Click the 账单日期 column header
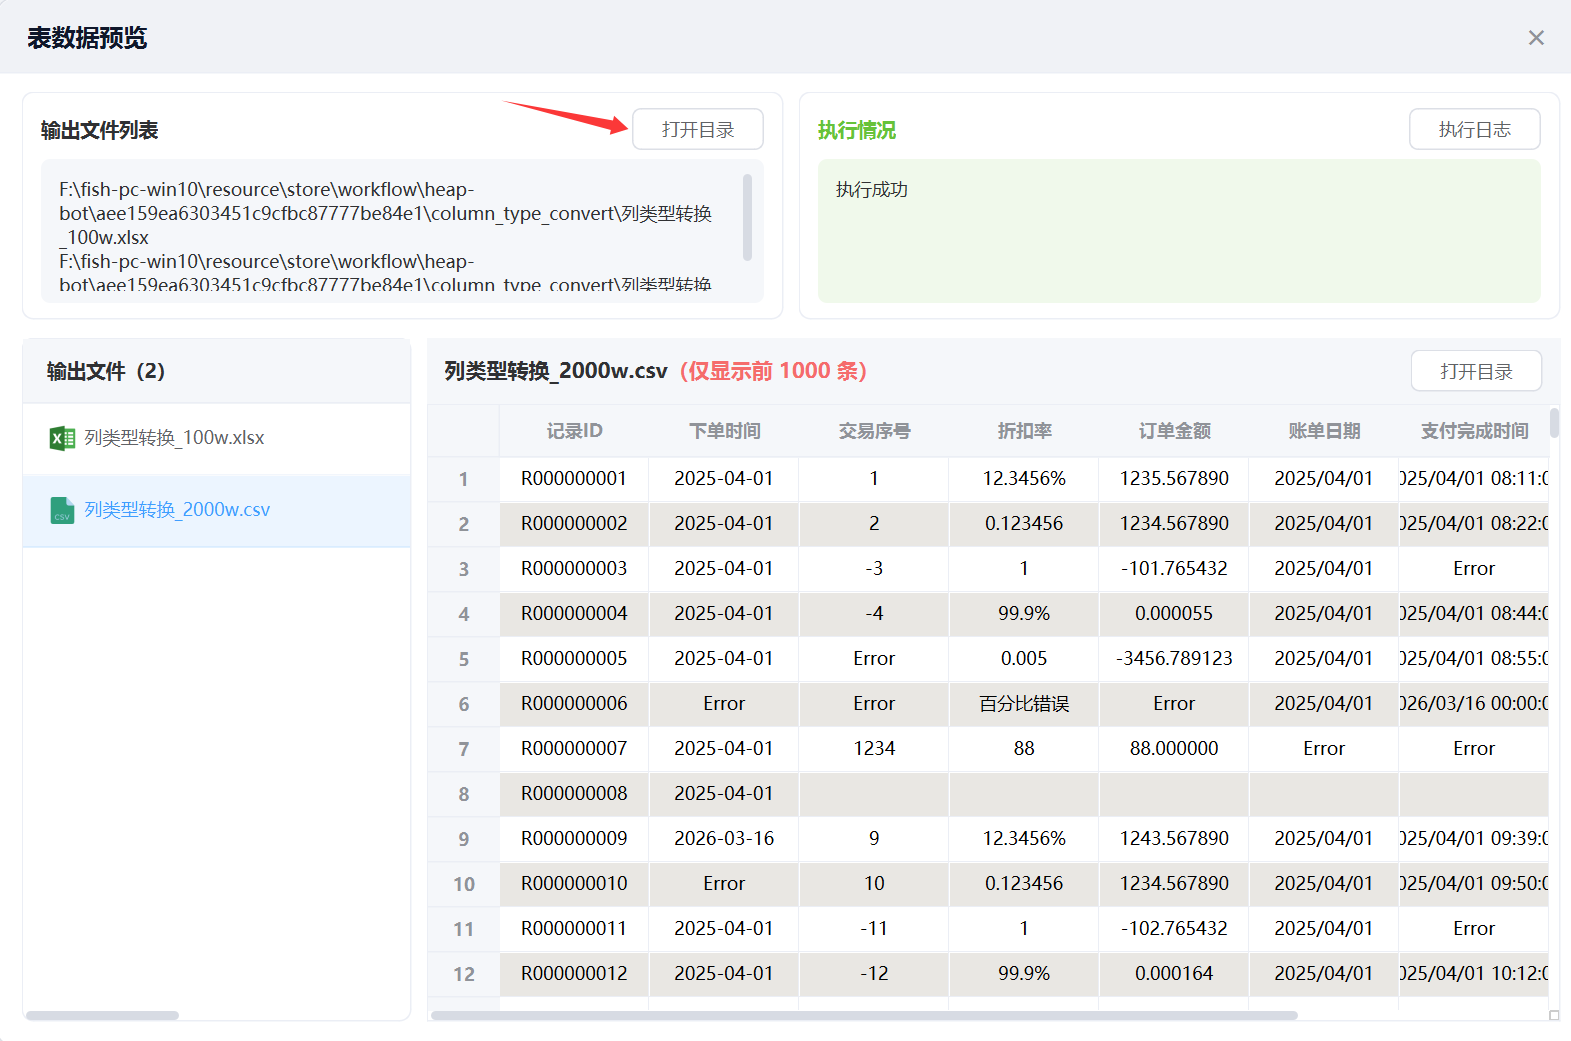Image resolution: width=1571 pixels, height=1041 pixels. pyautogui.click(x=1324, y=431)
